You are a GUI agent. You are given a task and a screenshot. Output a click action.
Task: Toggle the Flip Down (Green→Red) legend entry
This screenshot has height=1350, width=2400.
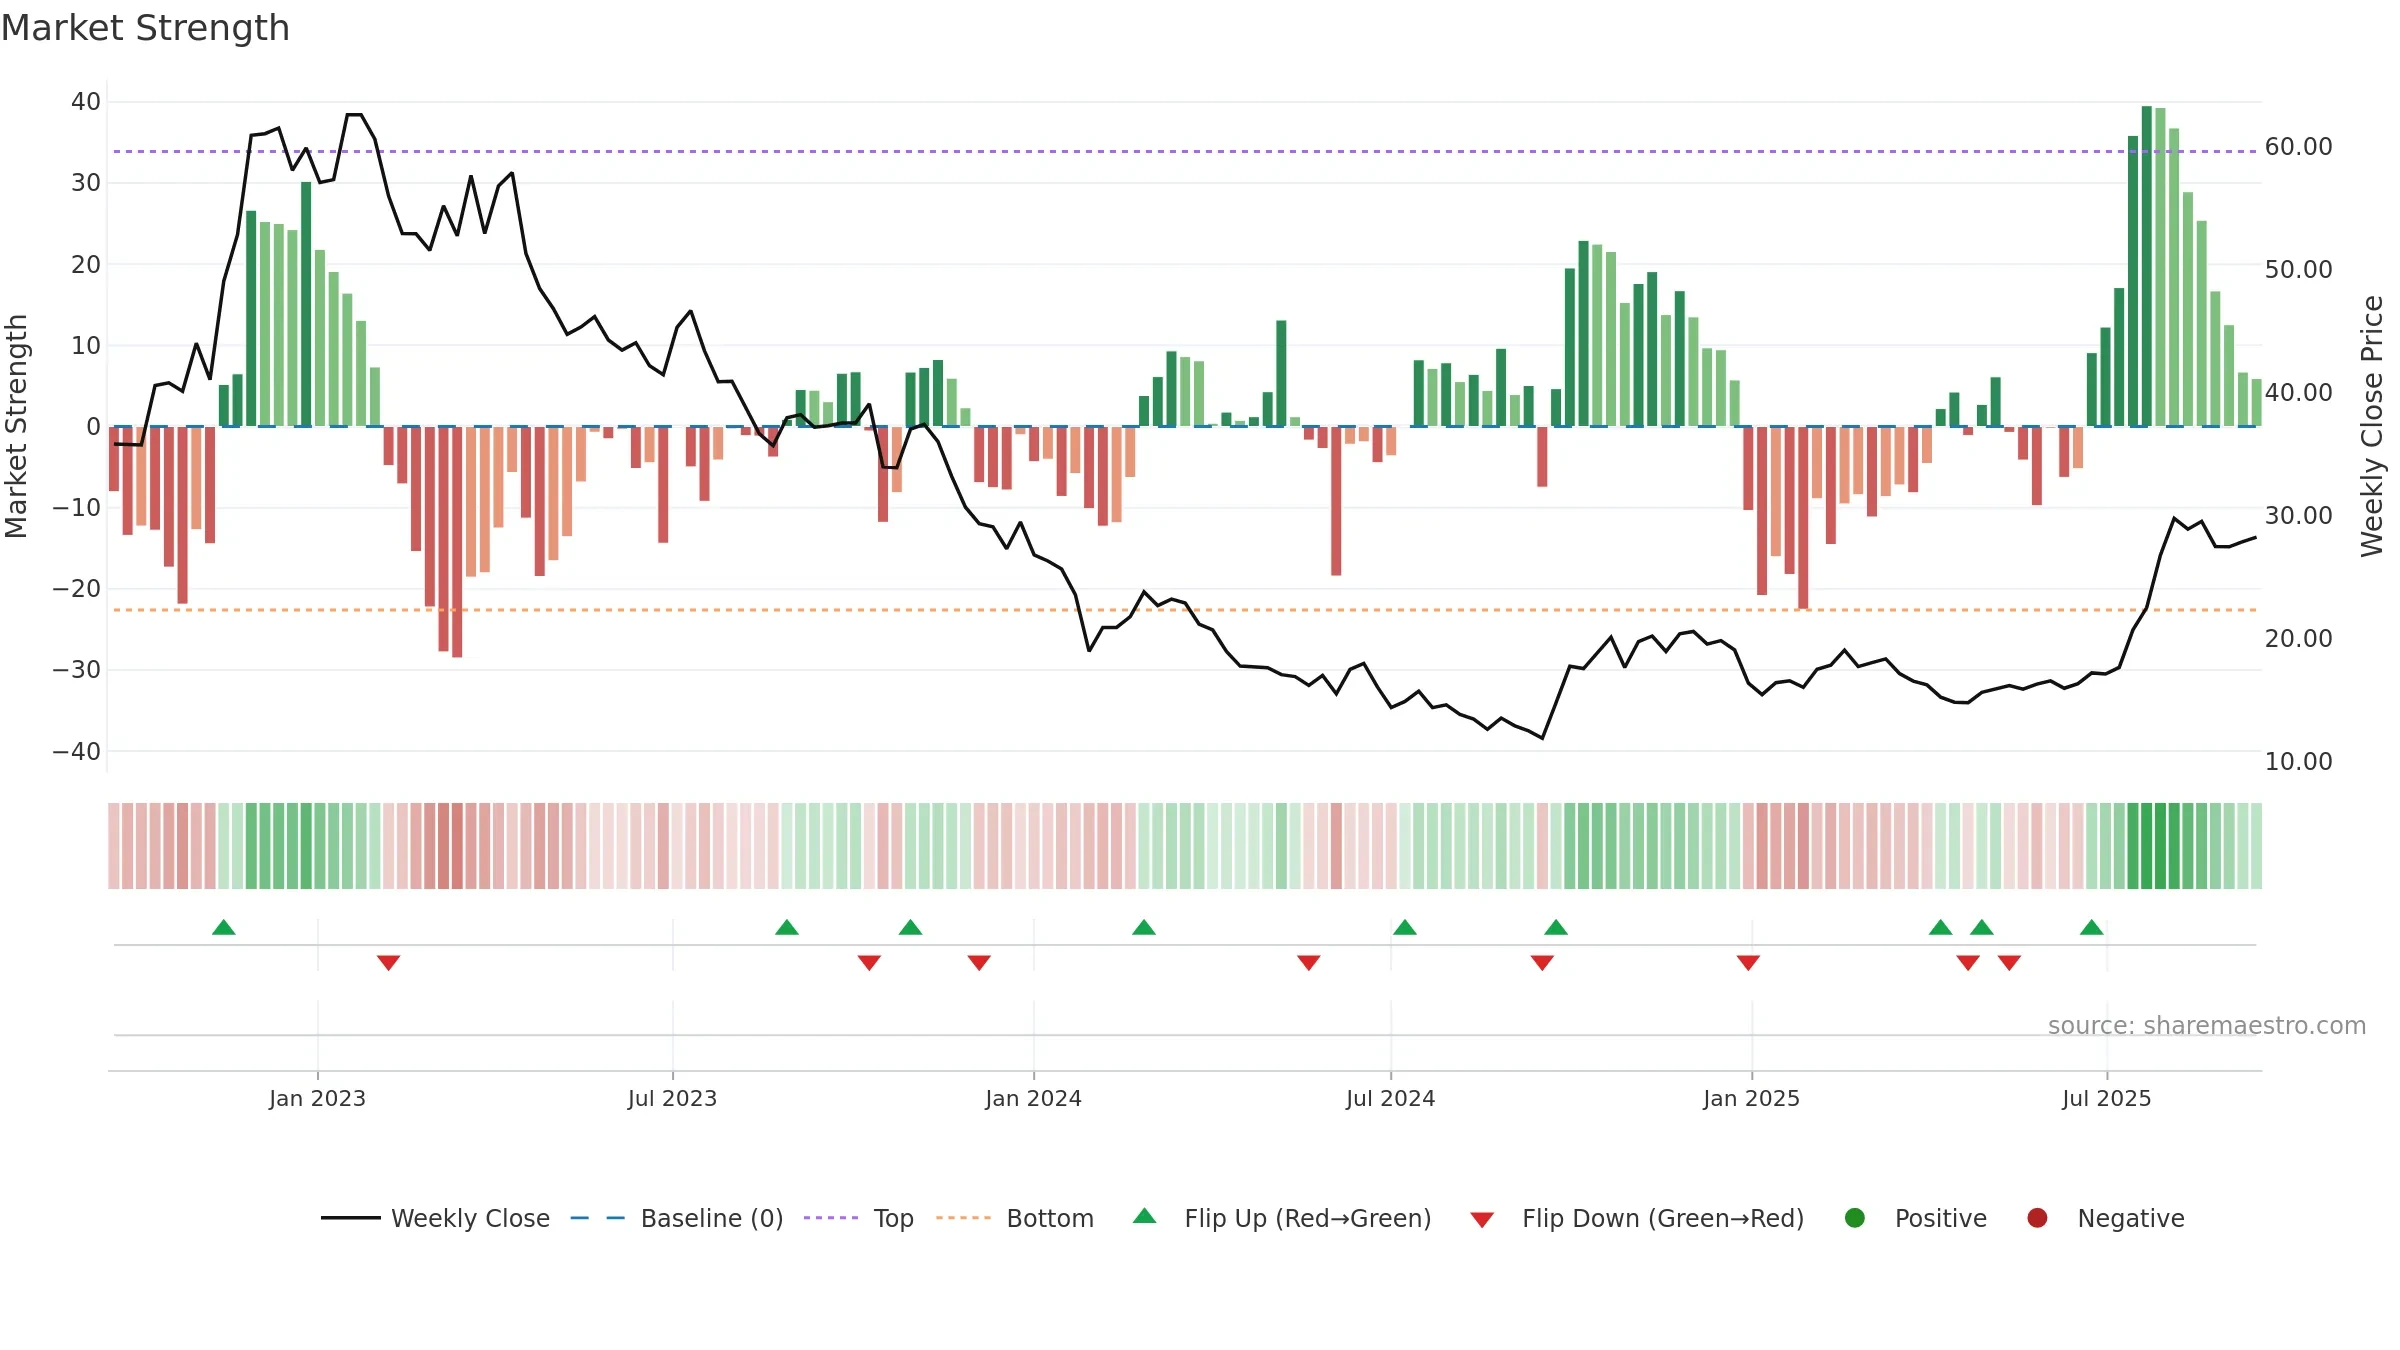[x=1637, y=1218]
